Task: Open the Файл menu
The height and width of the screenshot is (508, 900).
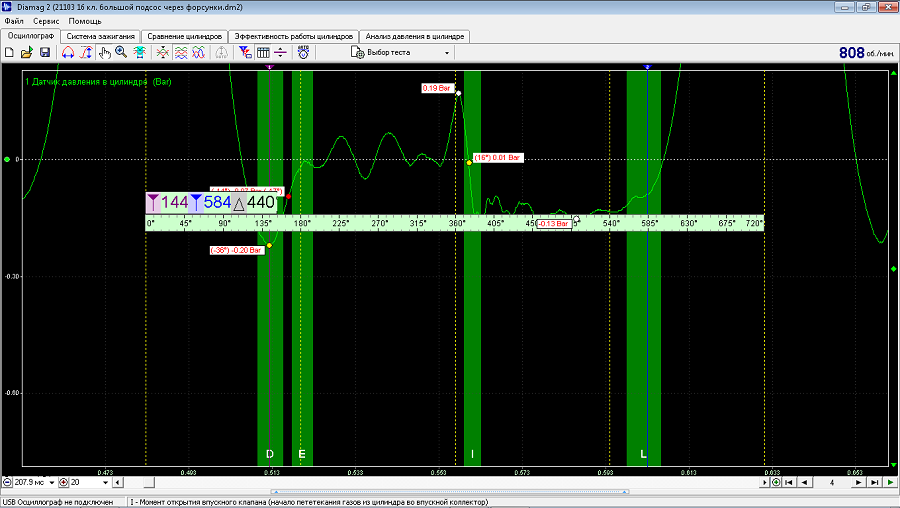Action: (x=14, y=21)
